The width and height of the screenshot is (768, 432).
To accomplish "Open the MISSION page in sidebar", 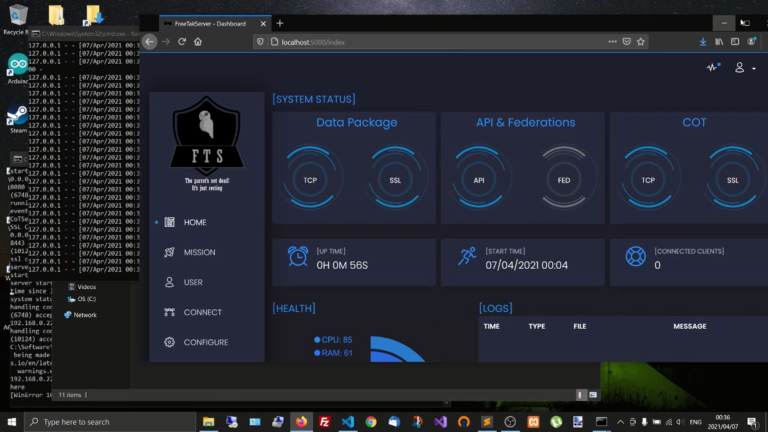I will (199, 252).
